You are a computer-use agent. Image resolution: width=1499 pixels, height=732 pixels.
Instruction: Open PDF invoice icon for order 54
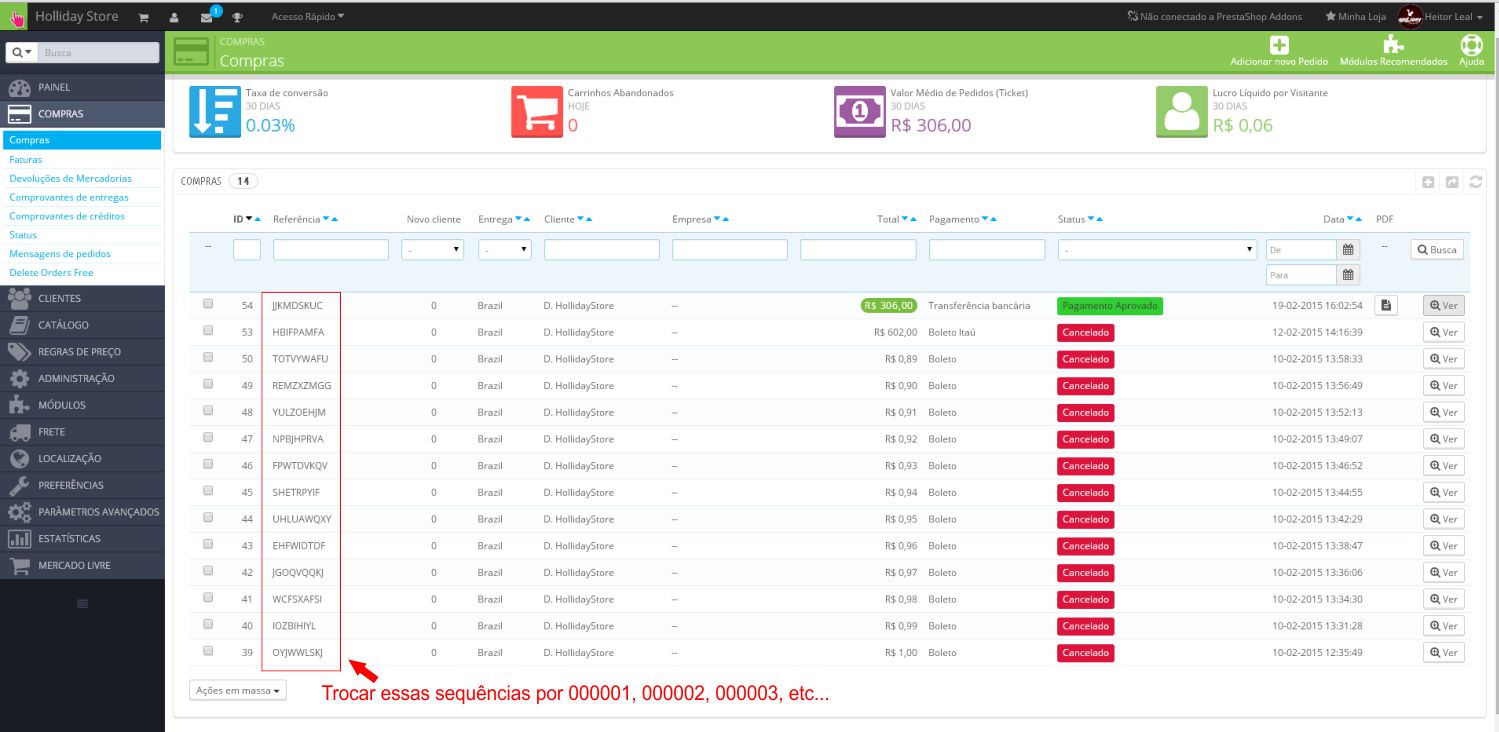[x=1386, y=305]
